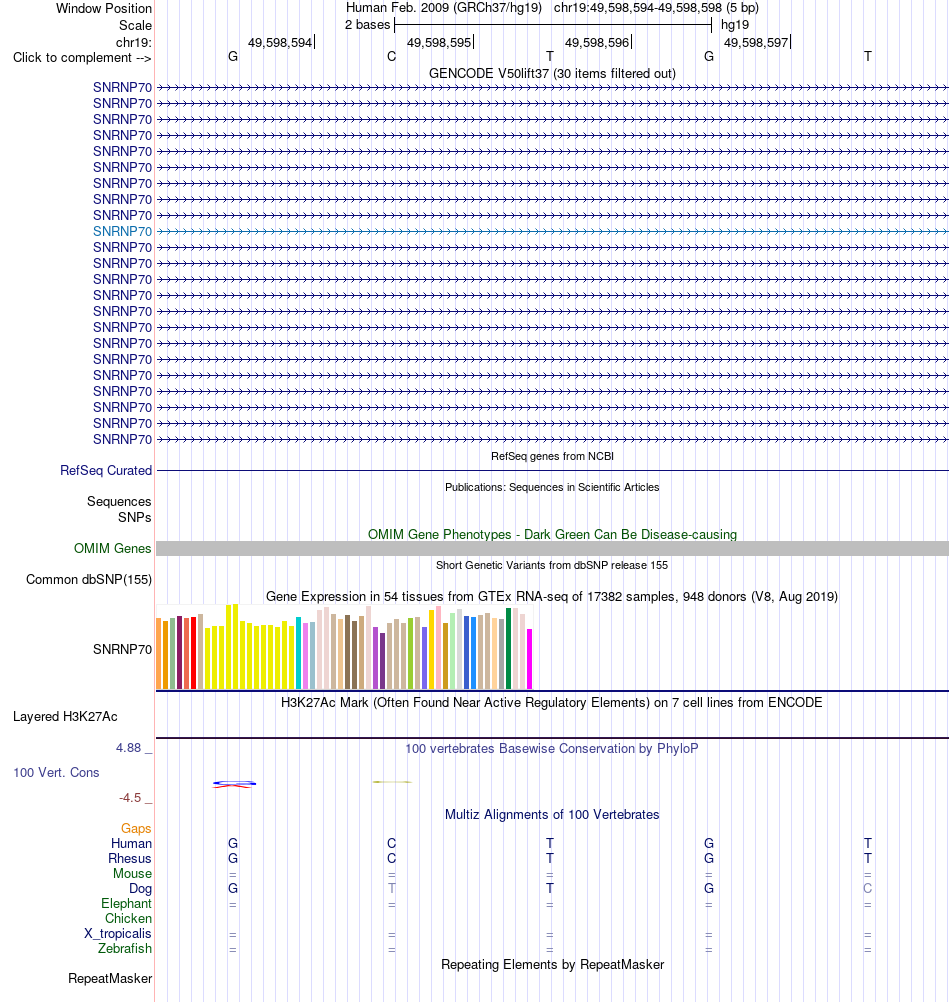This screenshot has height=1002, width=950.
Task: Click the '2 bases' scale text
Action: 367,25
